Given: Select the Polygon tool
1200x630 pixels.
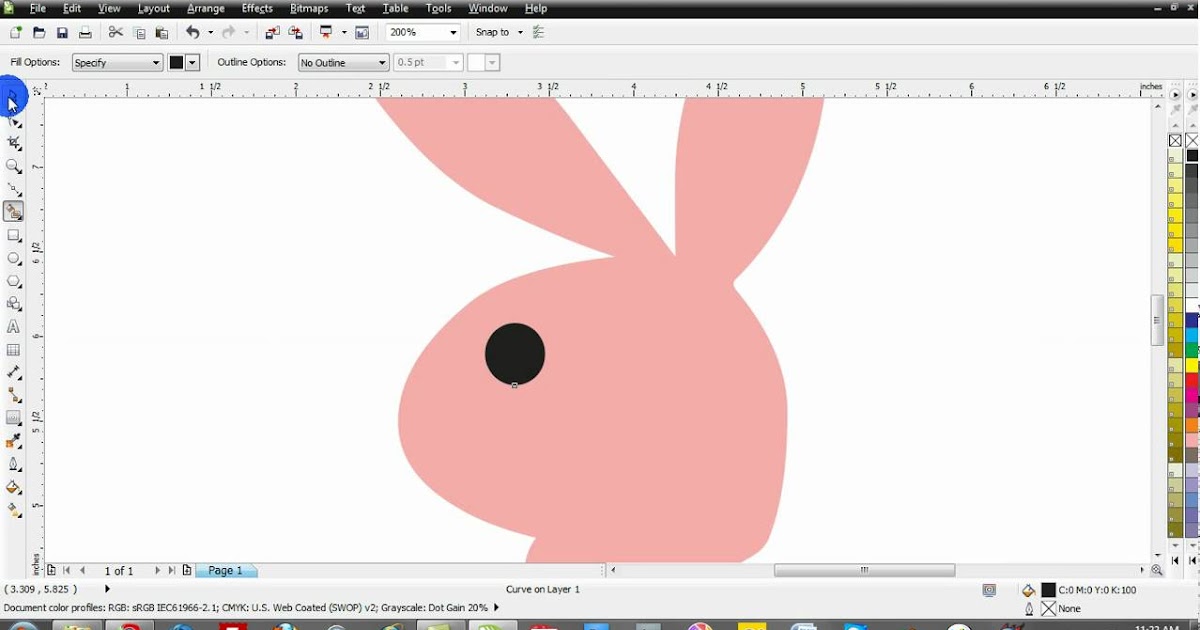Looking at the screenshot, I should click(x=14, y=282).
